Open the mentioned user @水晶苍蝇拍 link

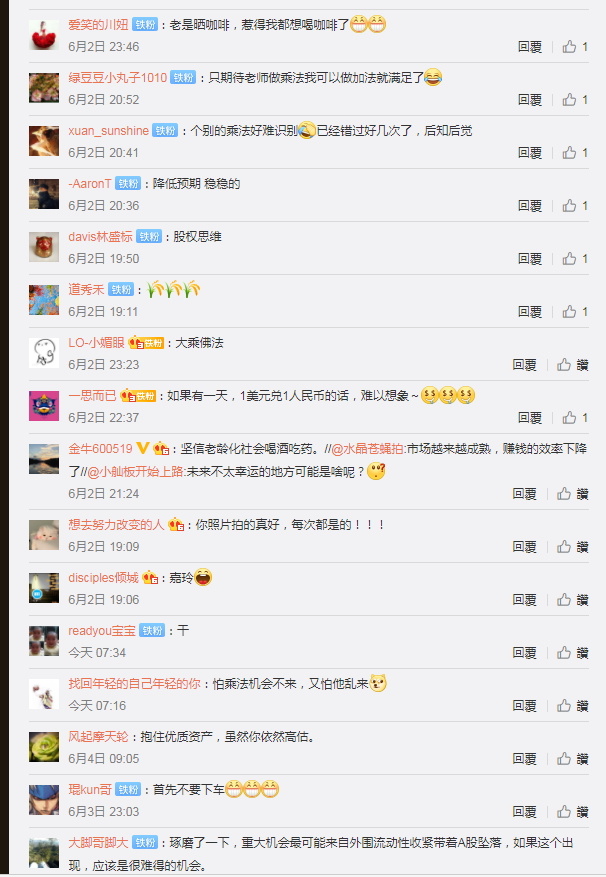point(367,449)
